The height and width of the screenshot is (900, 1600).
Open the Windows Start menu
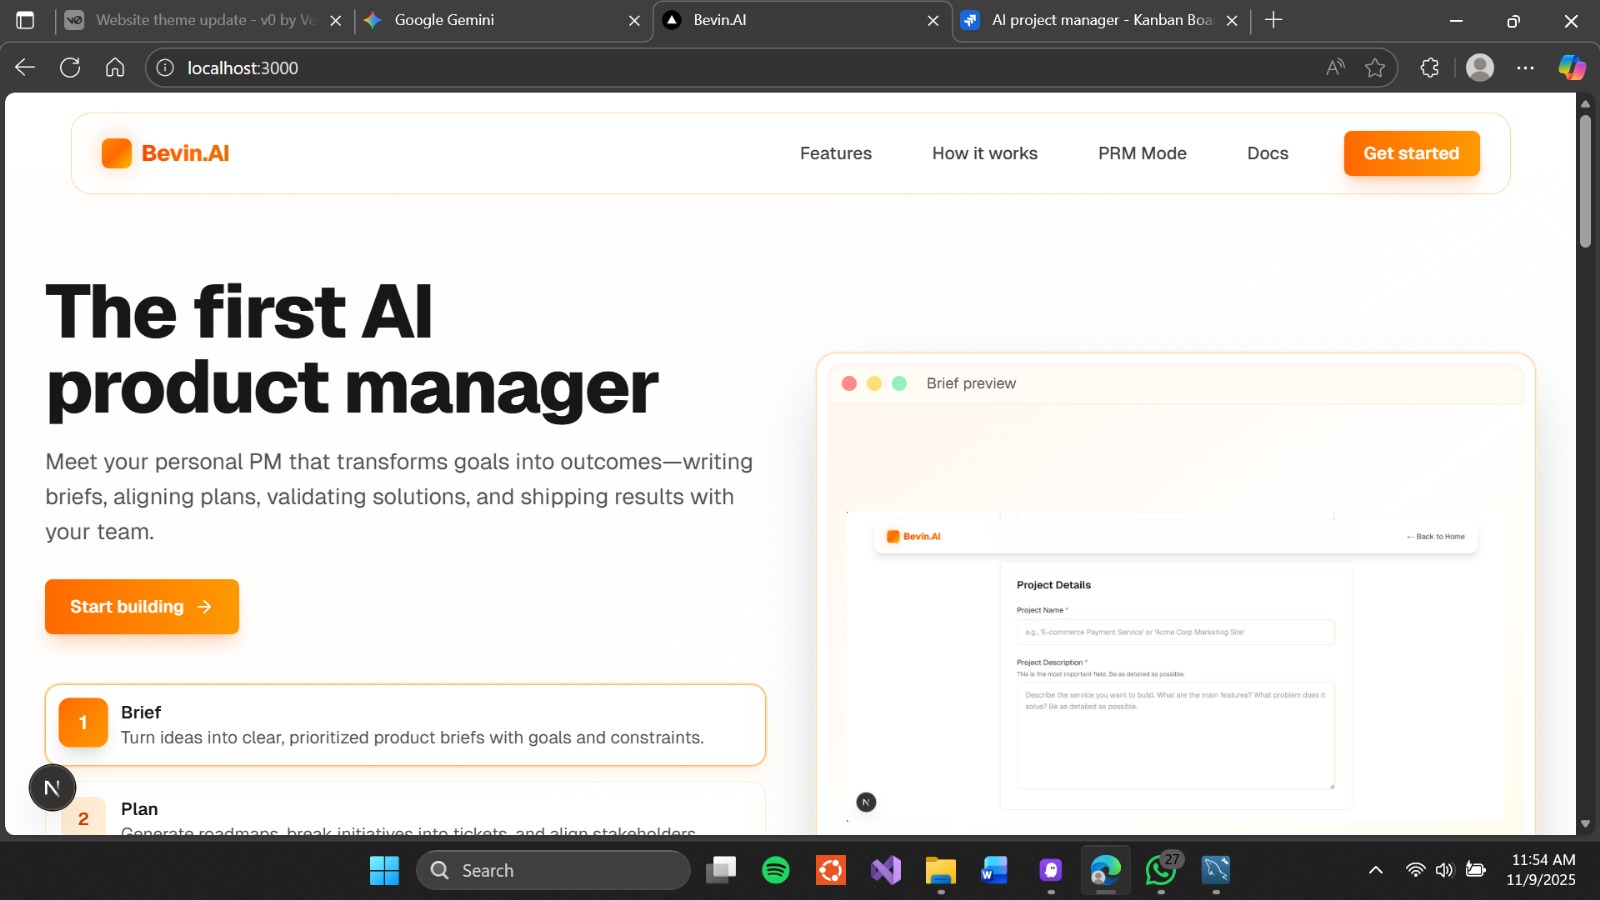[x=384, y=870]
